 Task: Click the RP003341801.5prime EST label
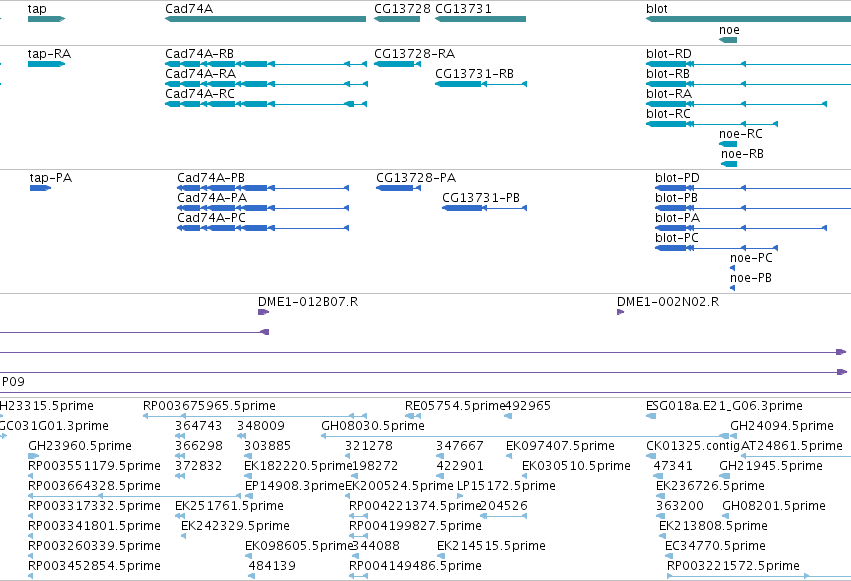[x=94, y=526]
